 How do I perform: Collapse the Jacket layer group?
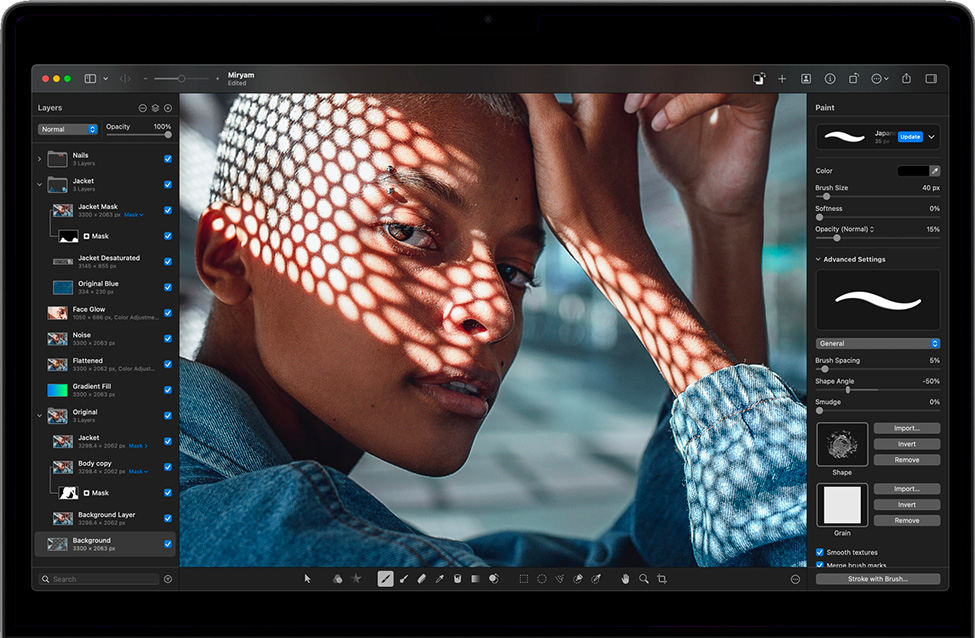(x=40, y=184)
